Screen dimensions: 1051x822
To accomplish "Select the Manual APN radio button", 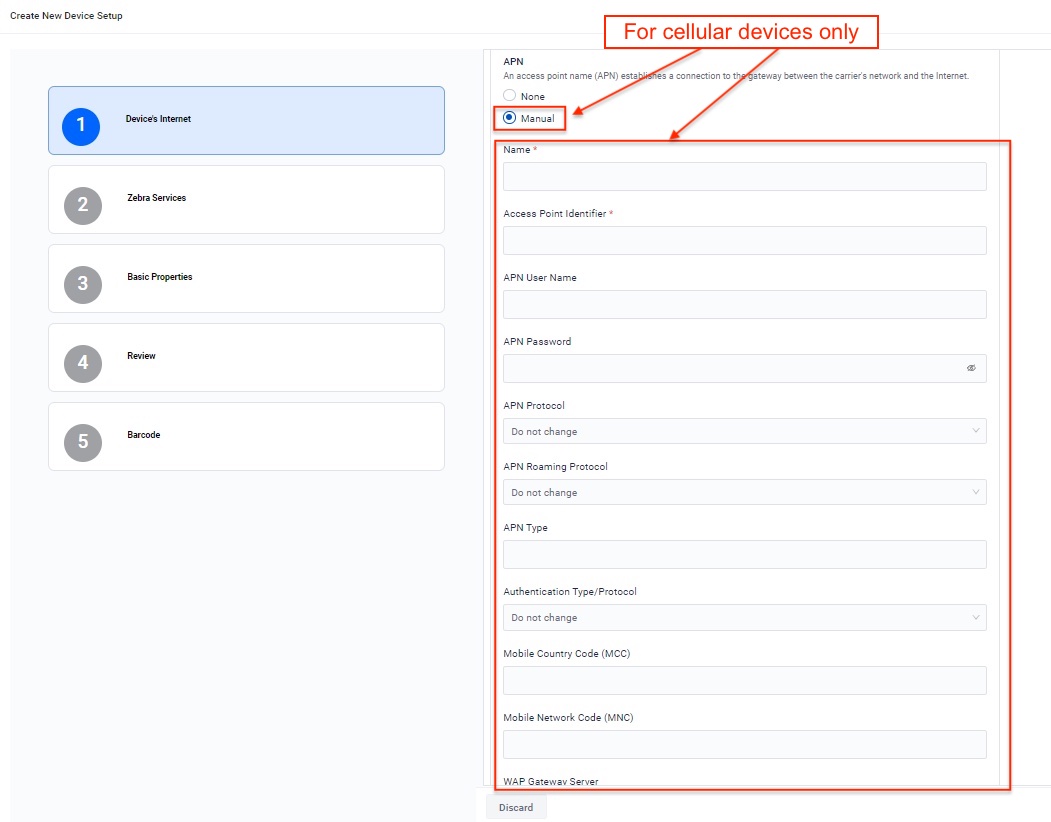I will [510, 118].
